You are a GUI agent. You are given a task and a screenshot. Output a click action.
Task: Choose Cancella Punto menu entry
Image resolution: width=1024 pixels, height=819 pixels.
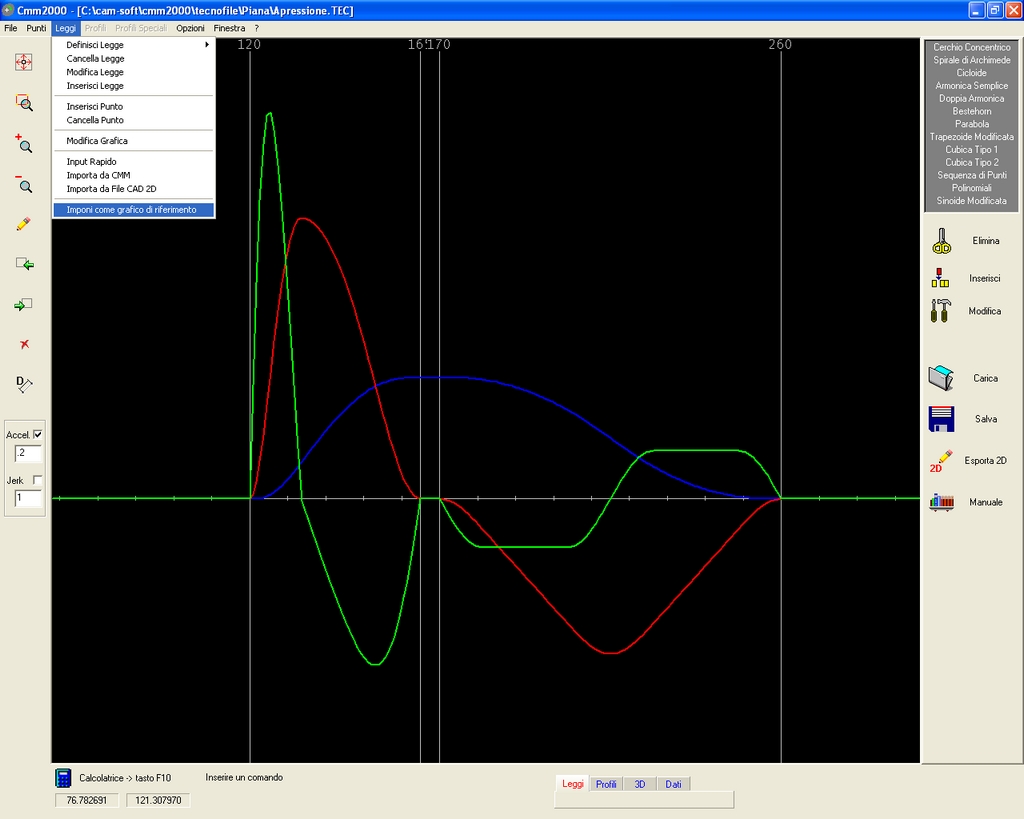(134, 120)
